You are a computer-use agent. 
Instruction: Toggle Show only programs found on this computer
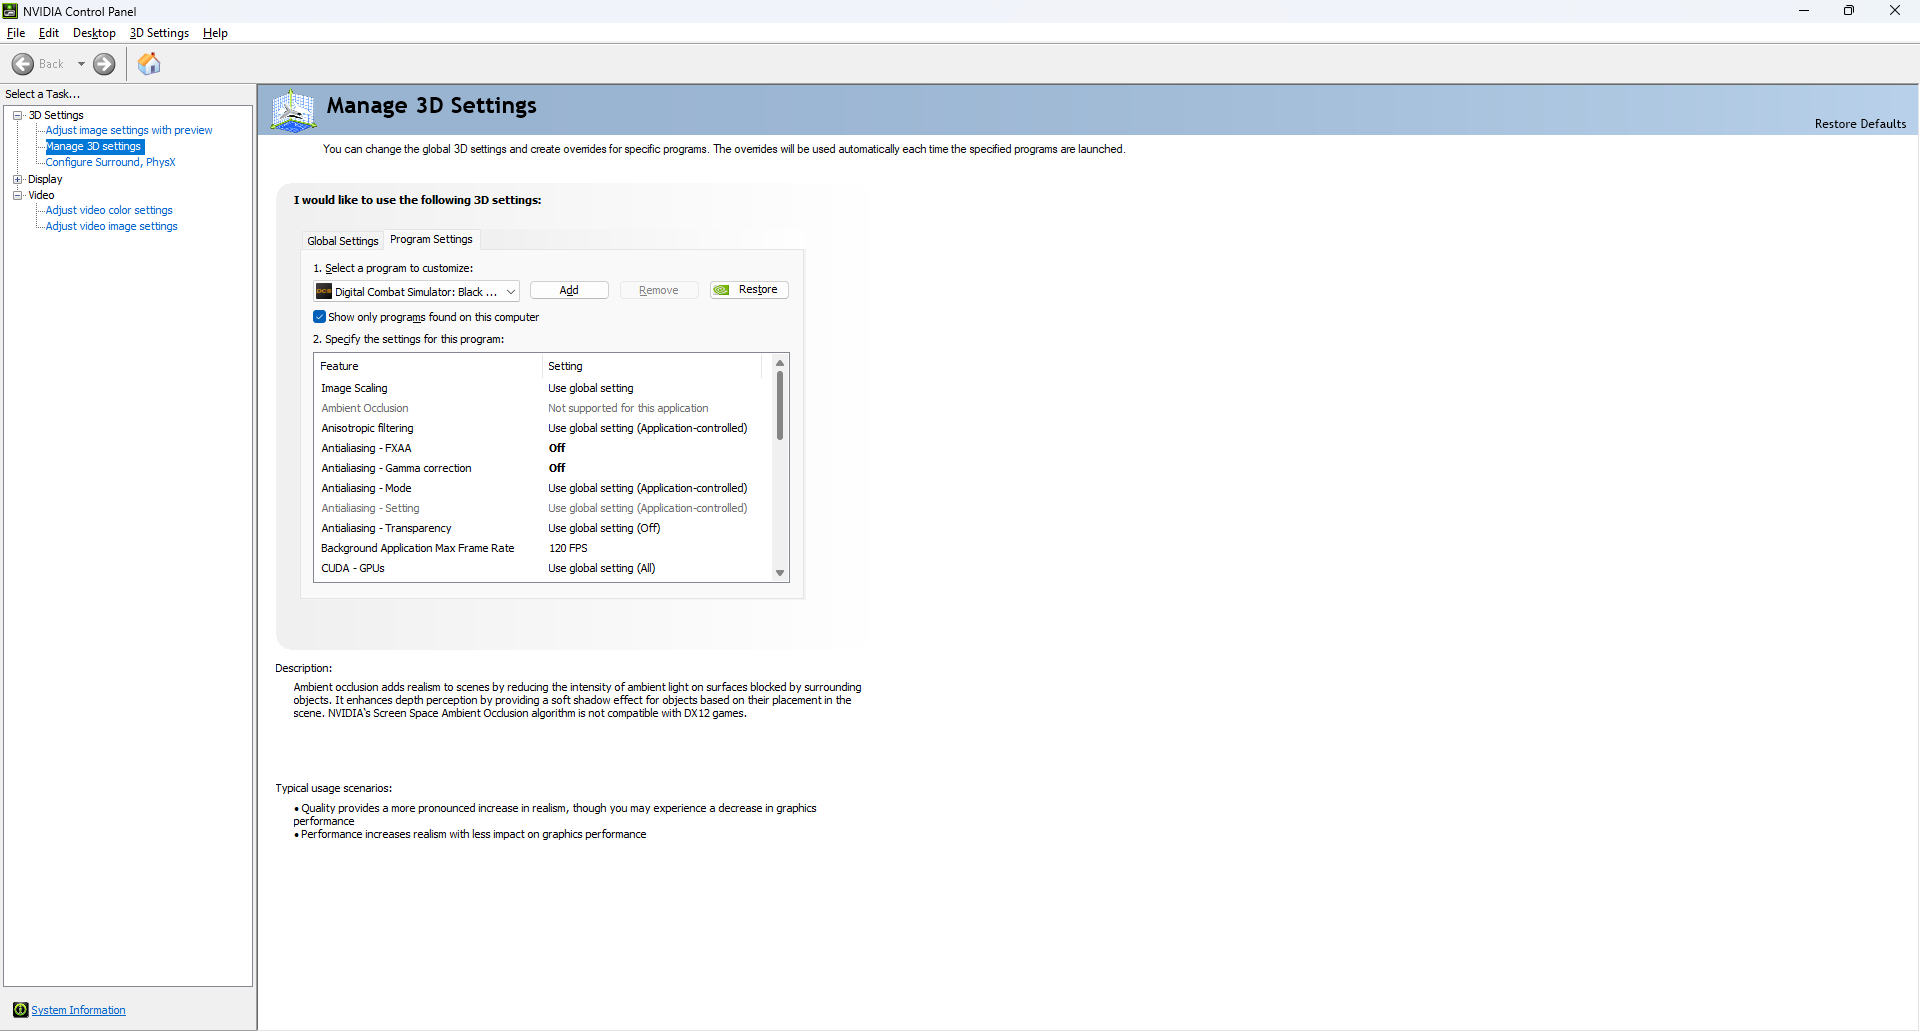[x=320, y=317]
